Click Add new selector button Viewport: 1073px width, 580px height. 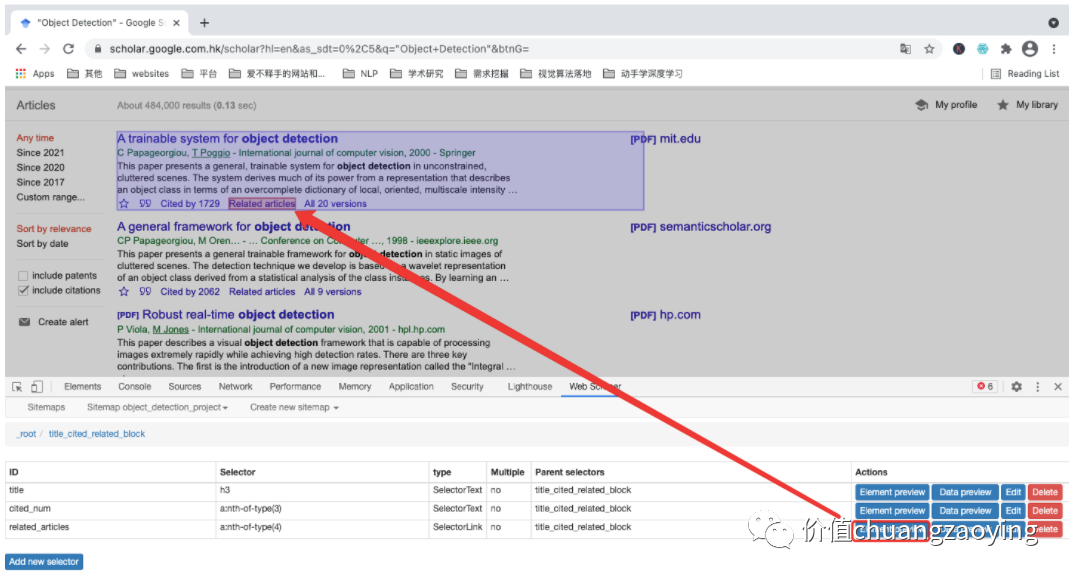[44, 562]
